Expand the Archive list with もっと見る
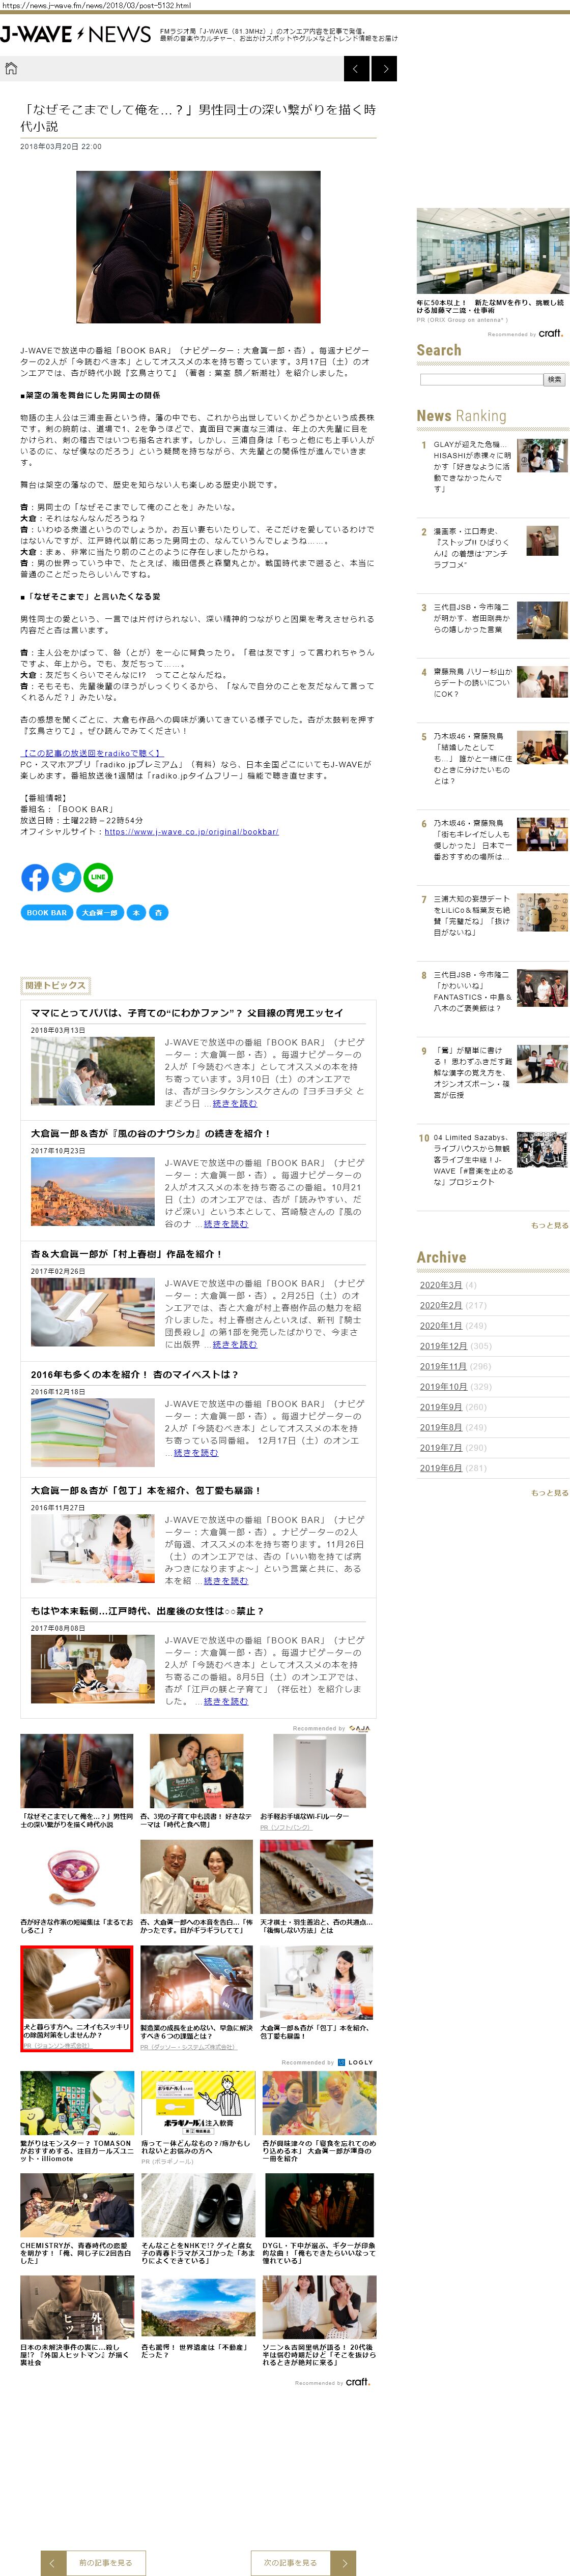Viewport: 570px width, 2576px height. (x=549, y=1493)
